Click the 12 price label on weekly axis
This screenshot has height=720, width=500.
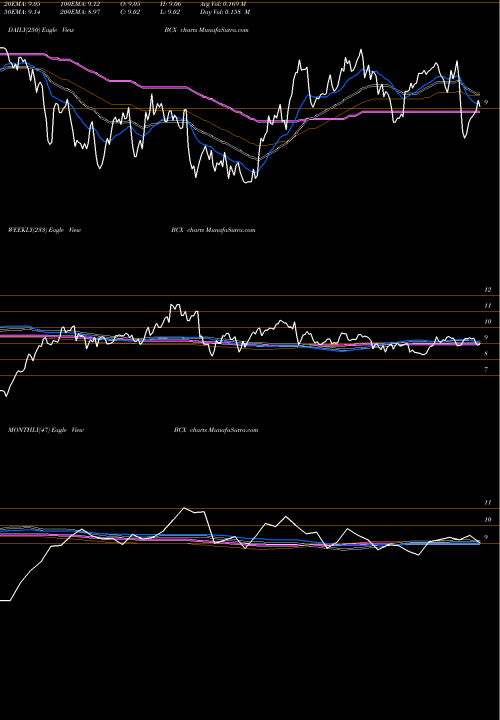[x=488, y=290]
